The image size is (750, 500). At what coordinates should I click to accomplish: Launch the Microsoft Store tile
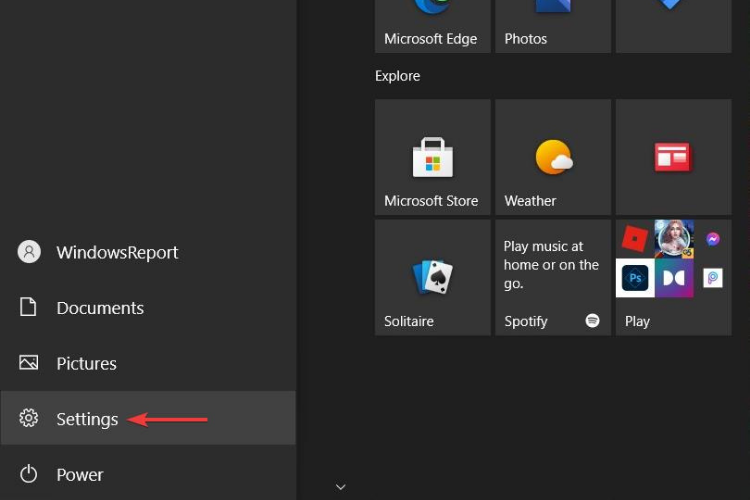433,157
